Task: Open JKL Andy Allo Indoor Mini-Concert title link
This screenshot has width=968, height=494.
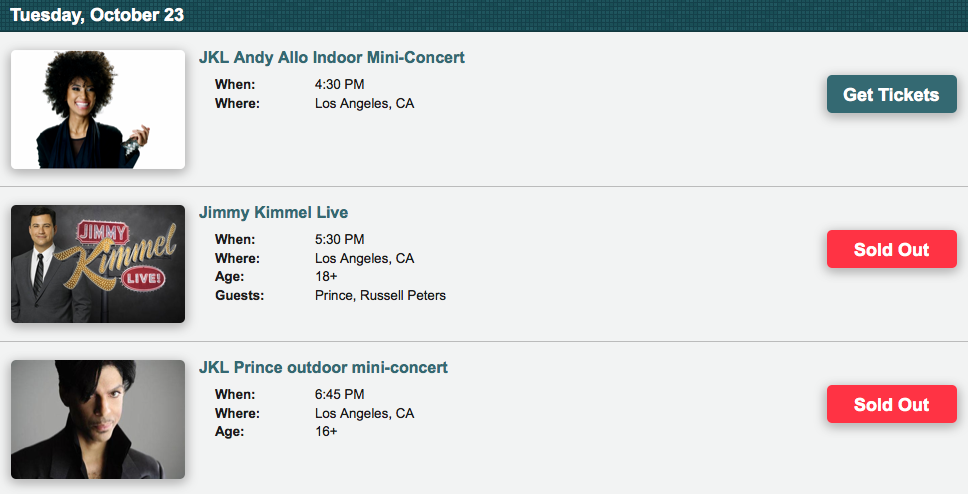Action: pos(331,58)
